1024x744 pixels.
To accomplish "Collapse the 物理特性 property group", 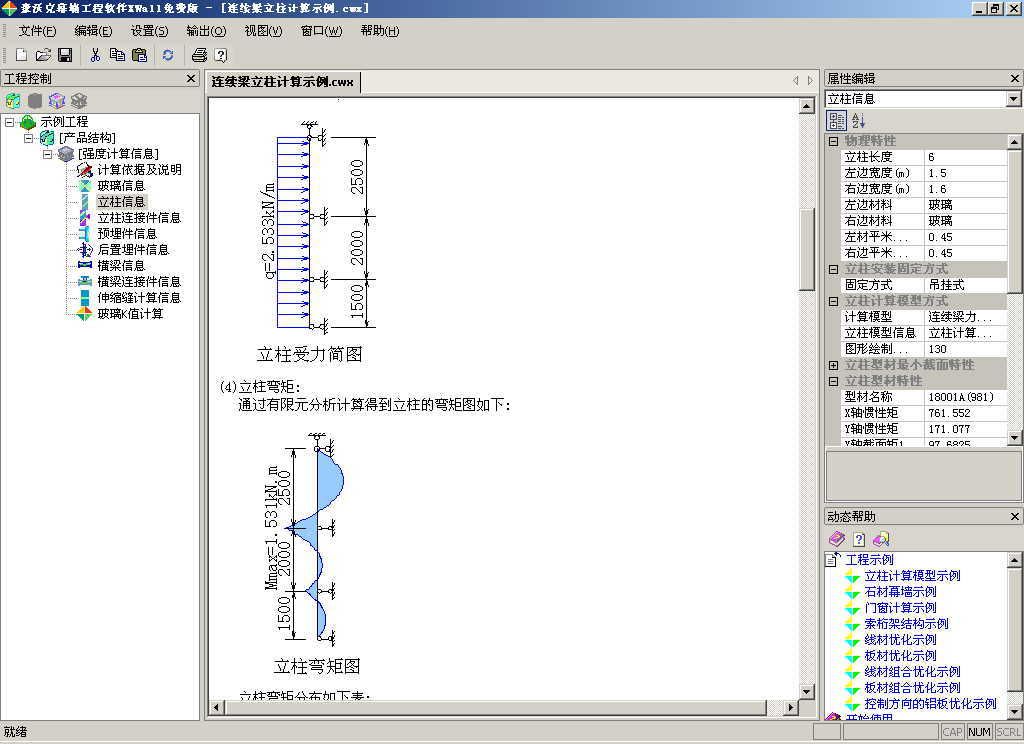I will pos(833,141).
